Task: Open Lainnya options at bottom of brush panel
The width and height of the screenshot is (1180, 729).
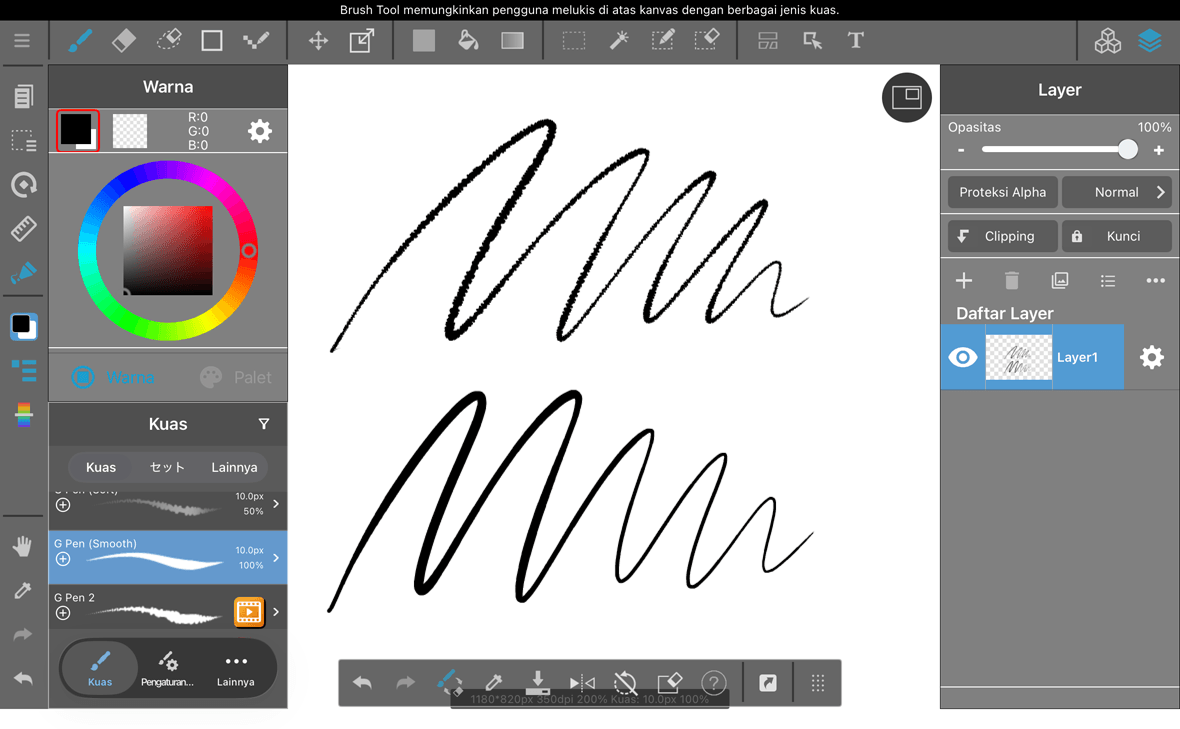Action: coord(236,670)
